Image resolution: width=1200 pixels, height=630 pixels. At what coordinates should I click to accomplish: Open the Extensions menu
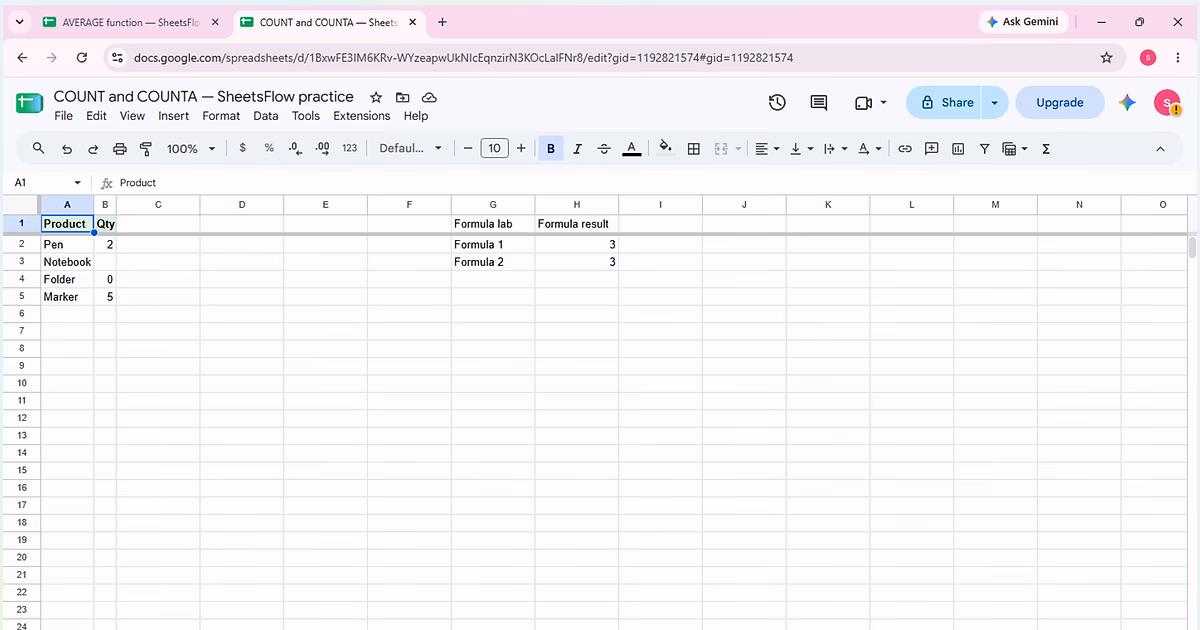coord(362,116)
